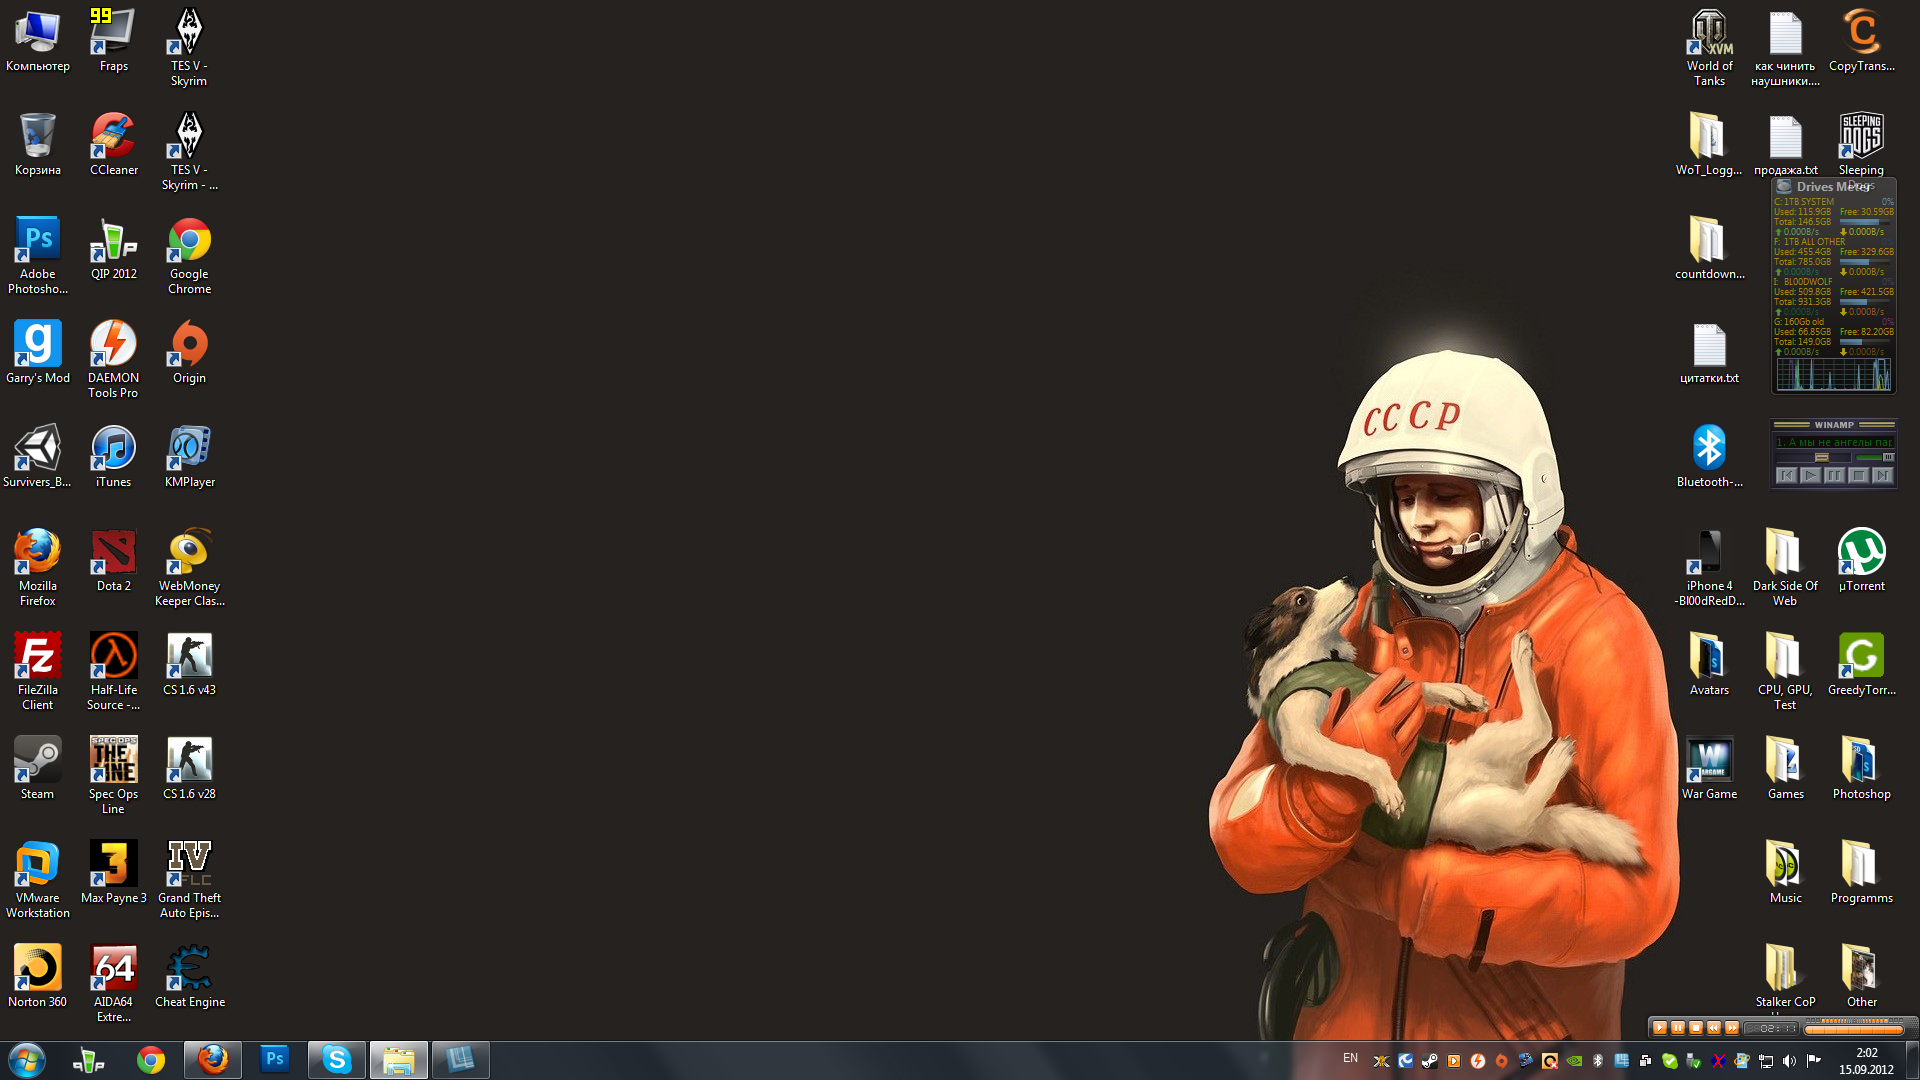Viewport: 1920px width, 1080px height.
Task: Open KMPlayer desktop shortcut
Action: point(189,457)
